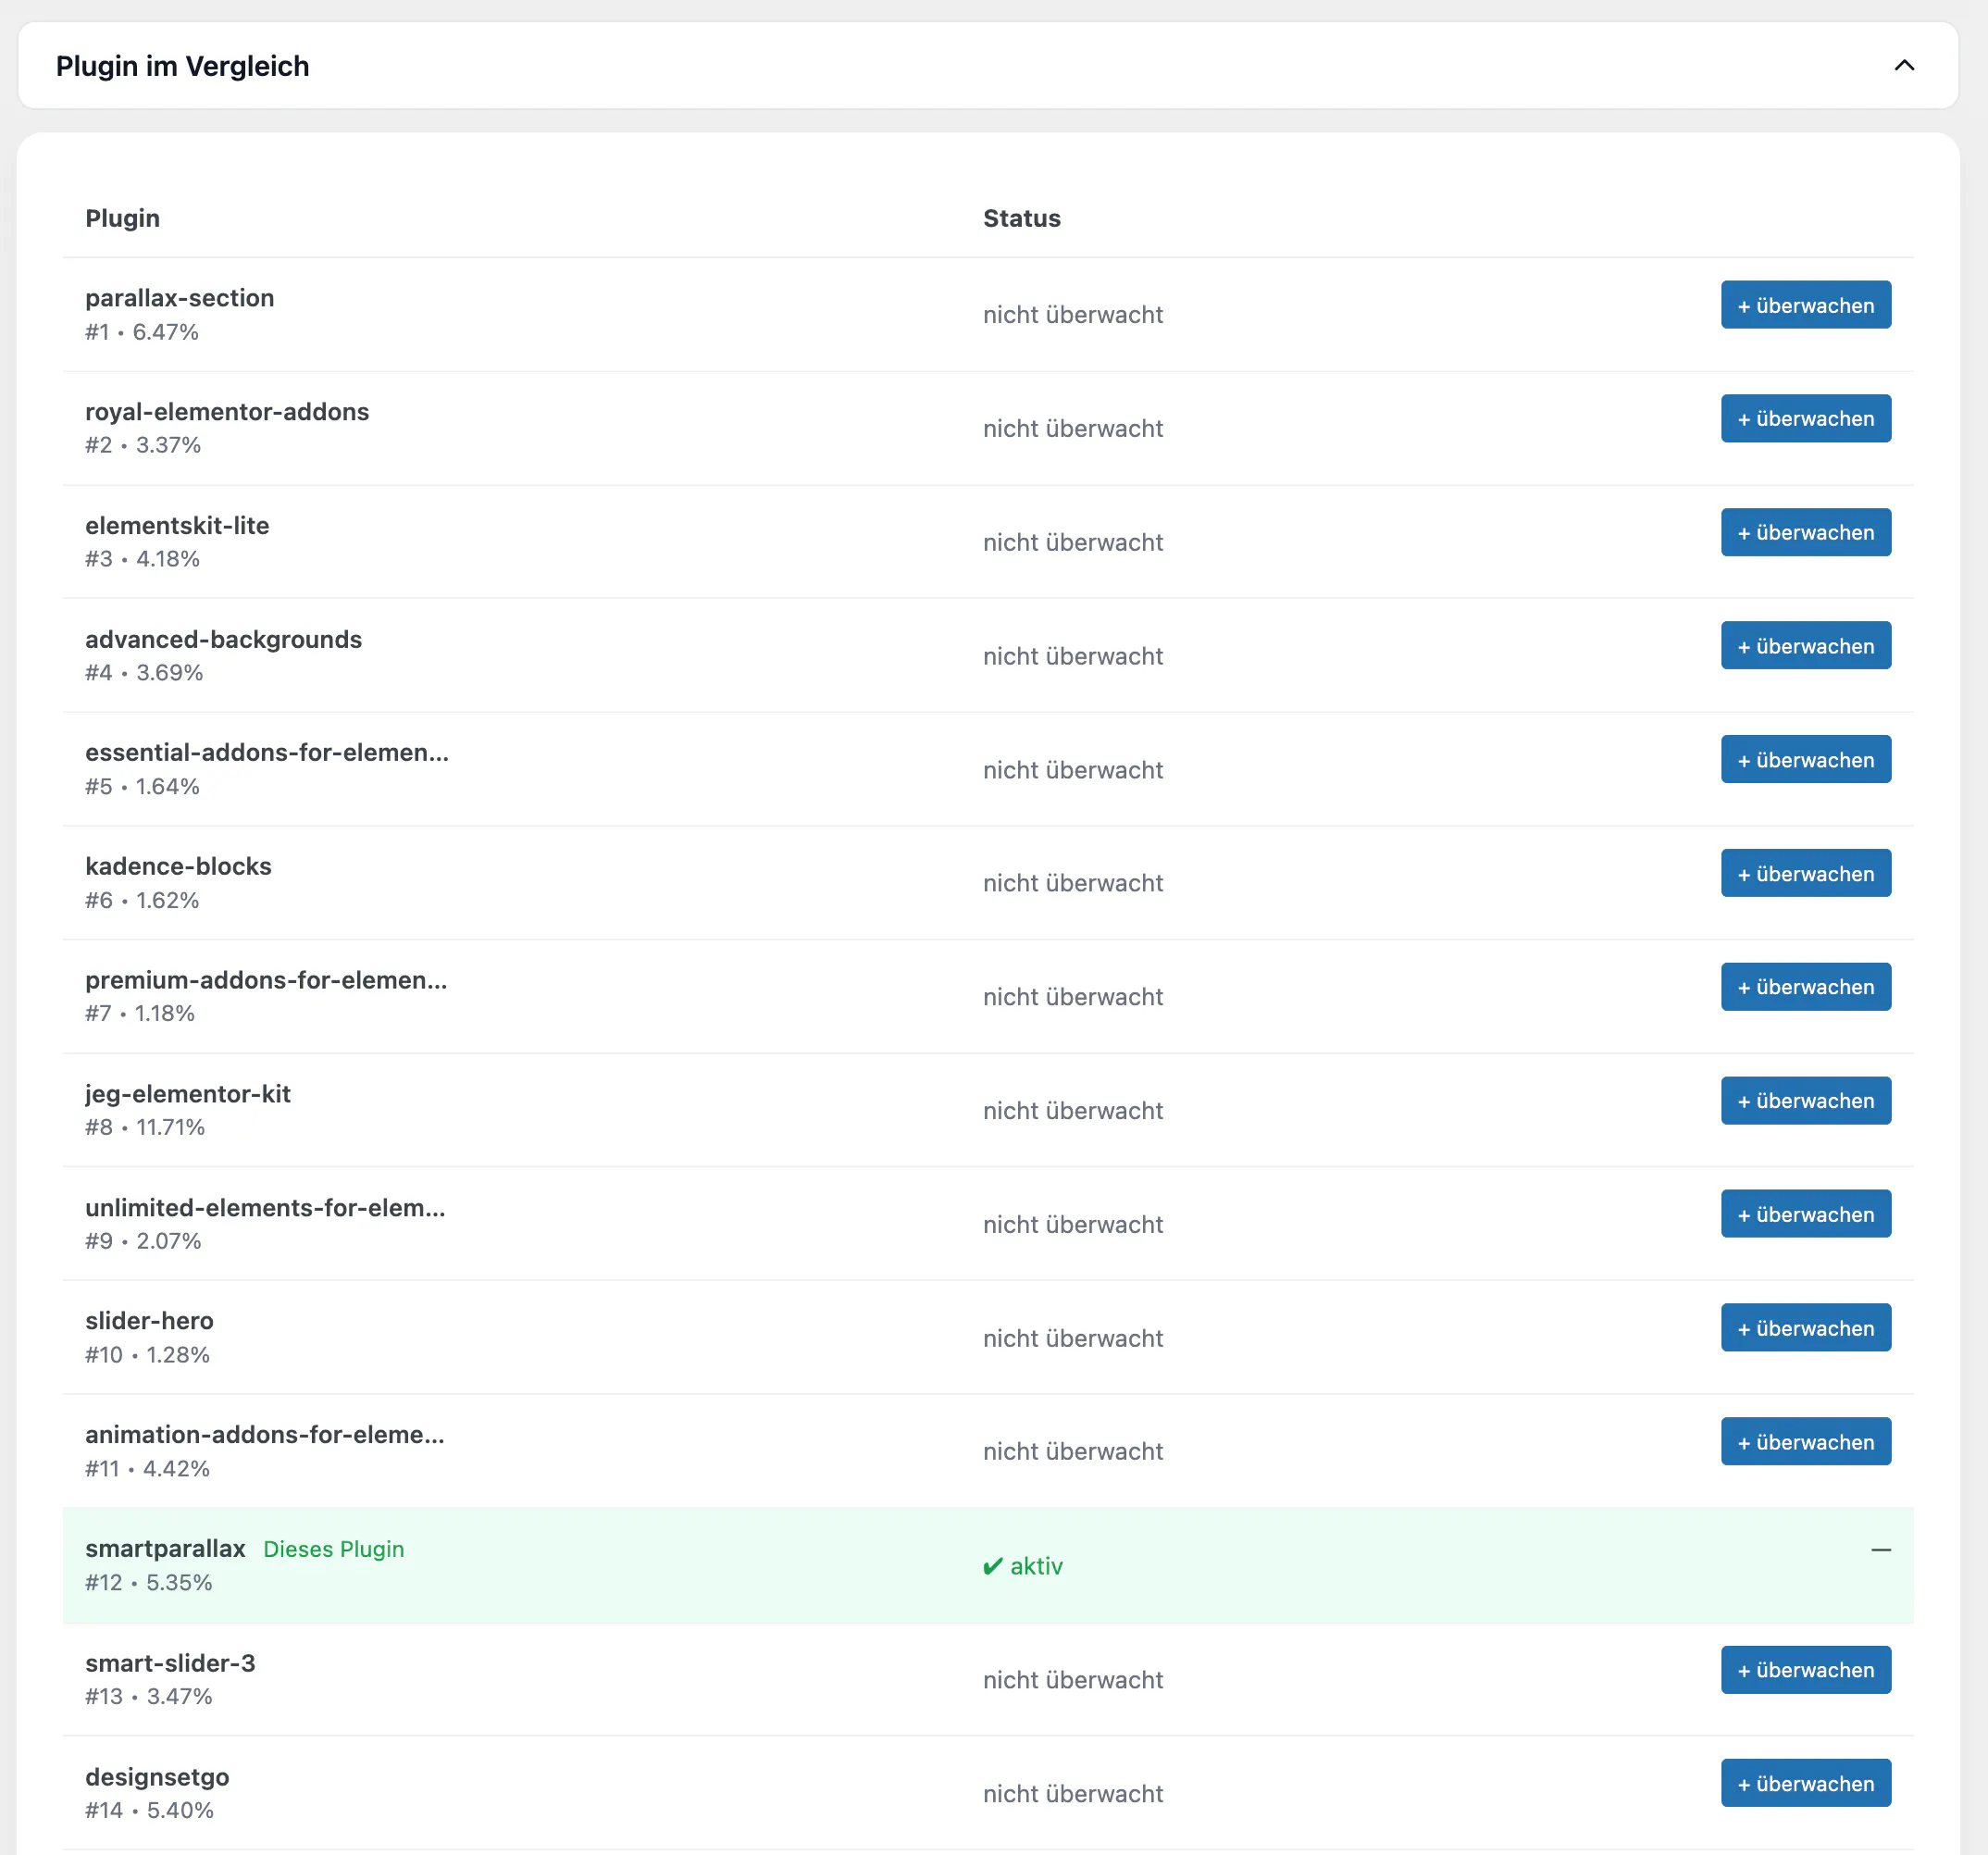1988x1855 pixels.
Task: Click rank text #7 • 1.18%
Action: [x=140, y=1013]
